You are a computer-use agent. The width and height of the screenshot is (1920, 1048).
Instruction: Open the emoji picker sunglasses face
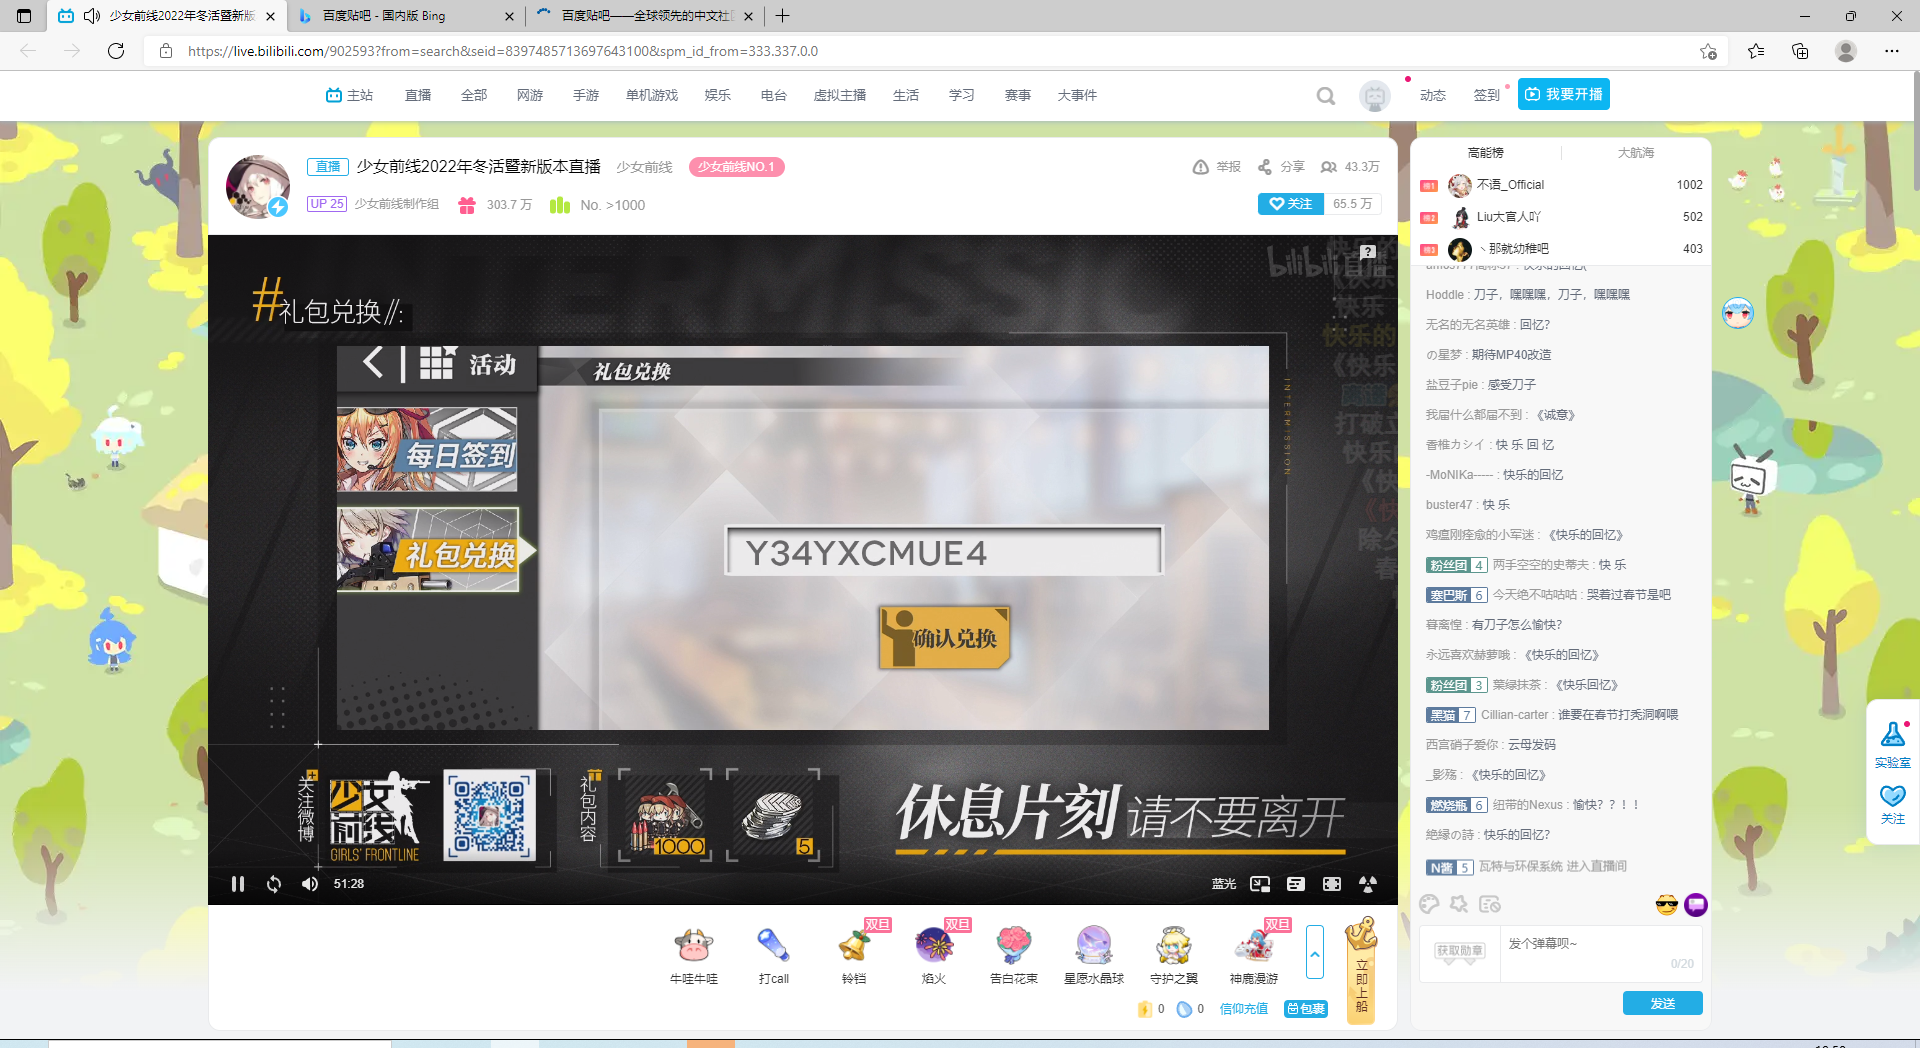pyautogui.click(x=1666, y=905)
